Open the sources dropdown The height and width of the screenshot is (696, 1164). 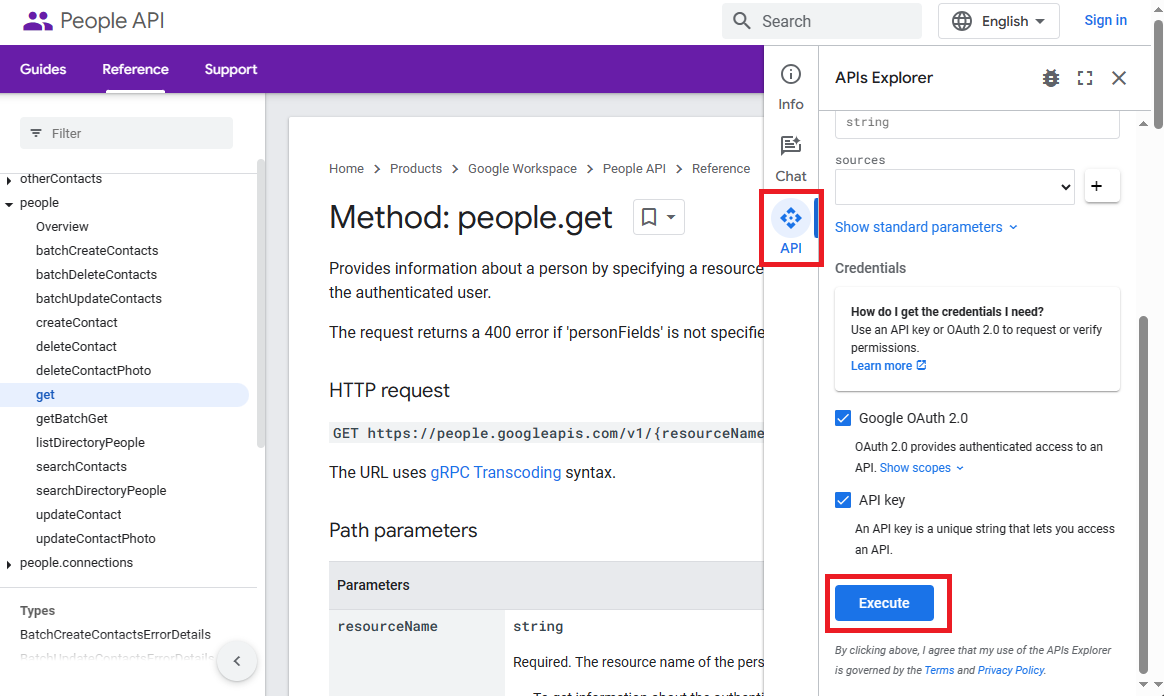[955, 187]
